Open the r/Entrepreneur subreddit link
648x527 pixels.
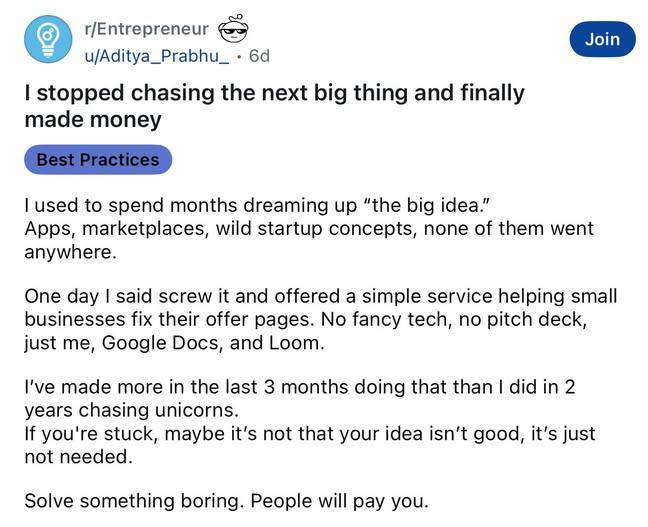[x=148, y=29]
